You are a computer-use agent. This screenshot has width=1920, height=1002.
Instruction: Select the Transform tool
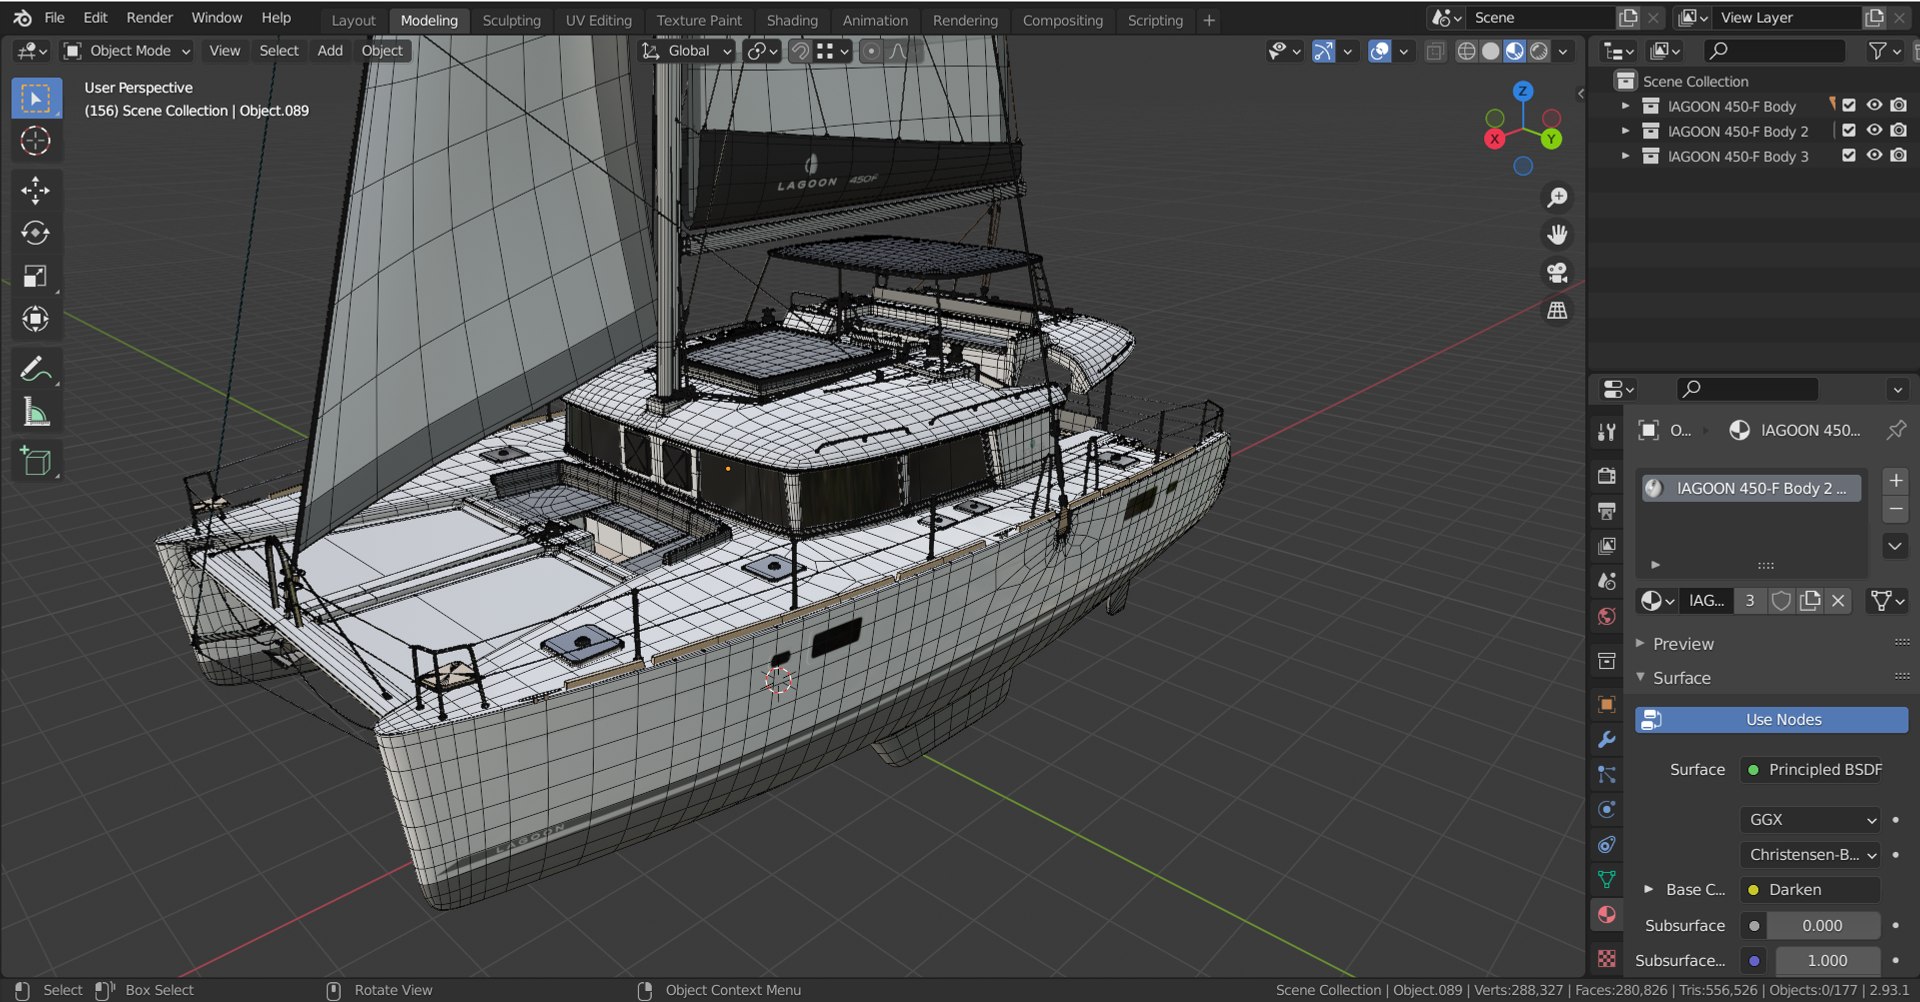36,319
